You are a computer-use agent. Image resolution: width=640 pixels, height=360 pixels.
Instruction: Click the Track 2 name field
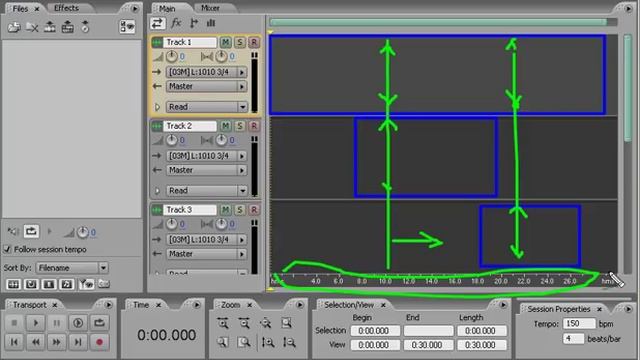[x=190, y=126]
